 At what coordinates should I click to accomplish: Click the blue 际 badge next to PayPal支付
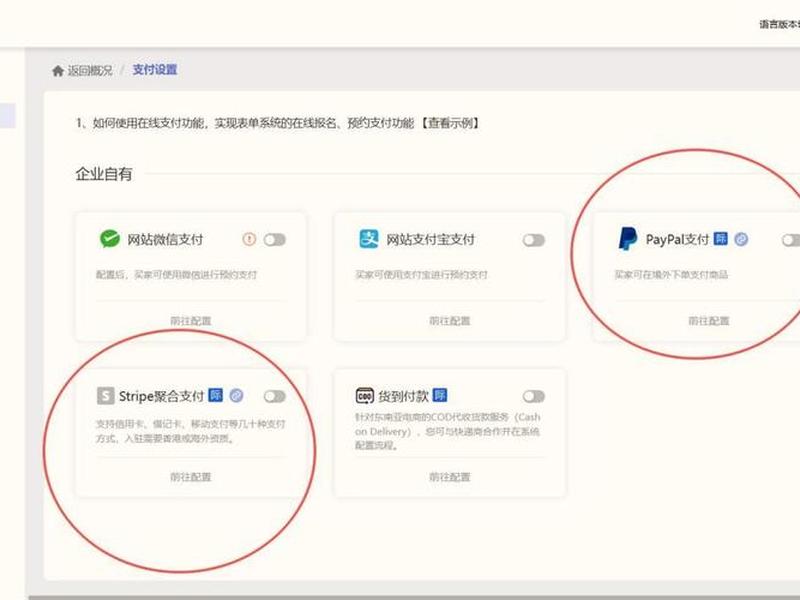point(720,238)
